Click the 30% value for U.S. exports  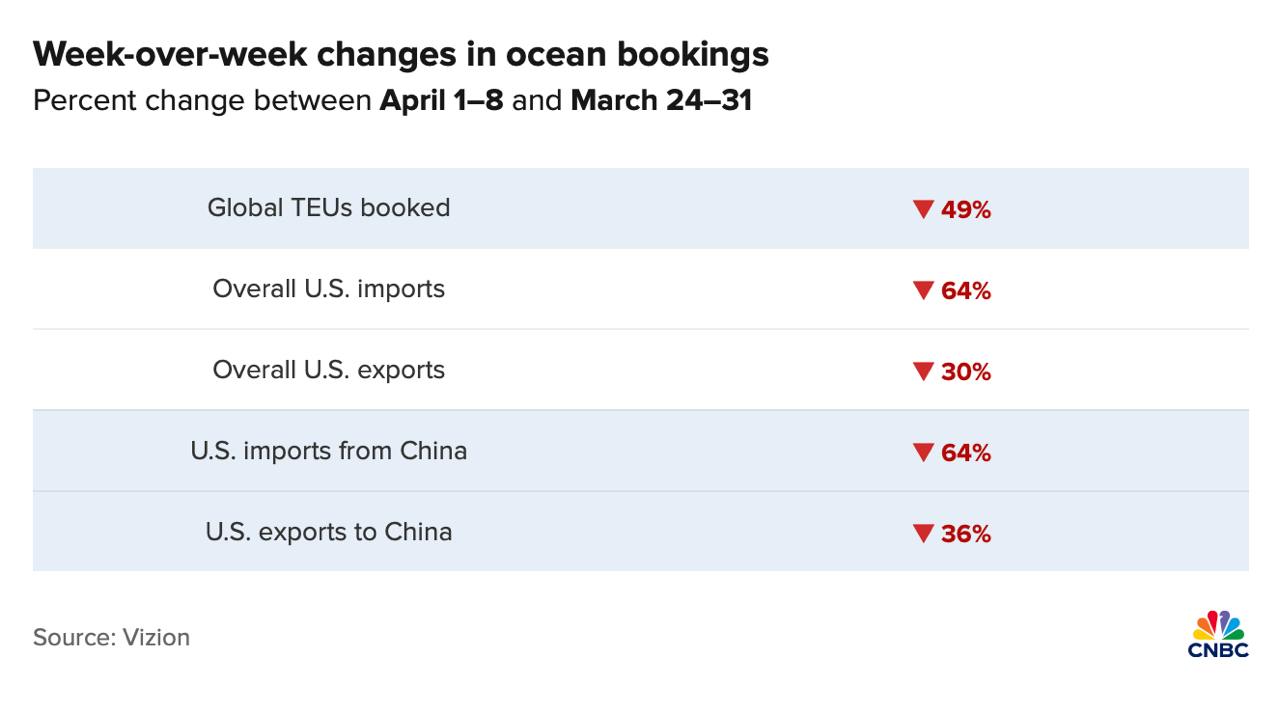(965, 372)
